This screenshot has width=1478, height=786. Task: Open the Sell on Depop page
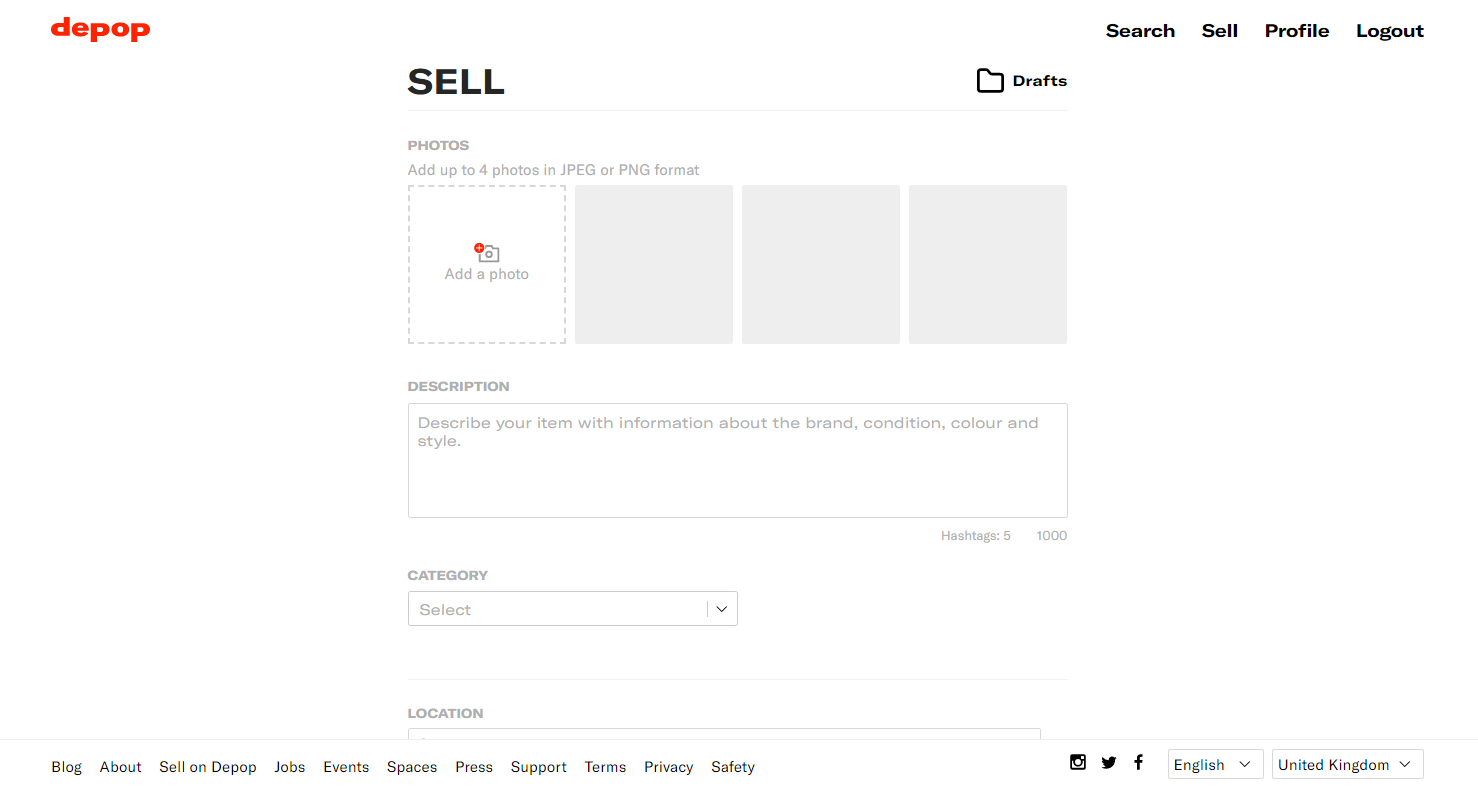click(207, 767)
